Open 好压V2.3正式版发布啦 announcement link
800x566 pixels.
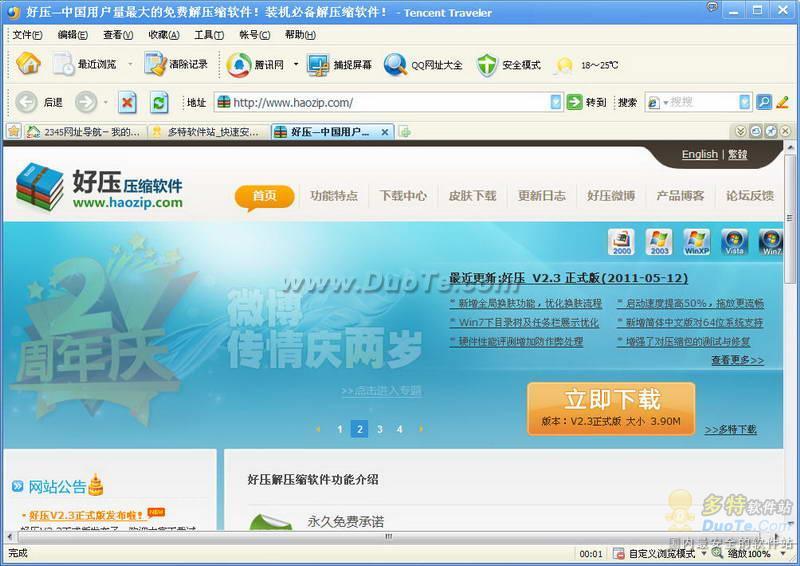[86, 515]
